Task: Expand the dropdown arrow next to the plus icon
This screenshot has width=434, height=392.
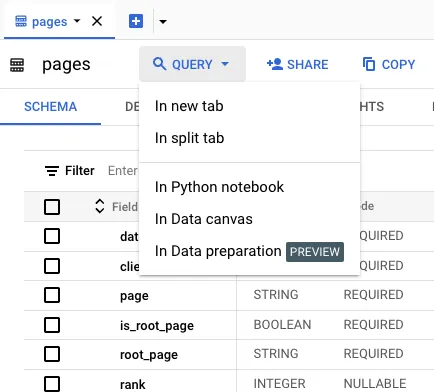Action: click(163, 22)
